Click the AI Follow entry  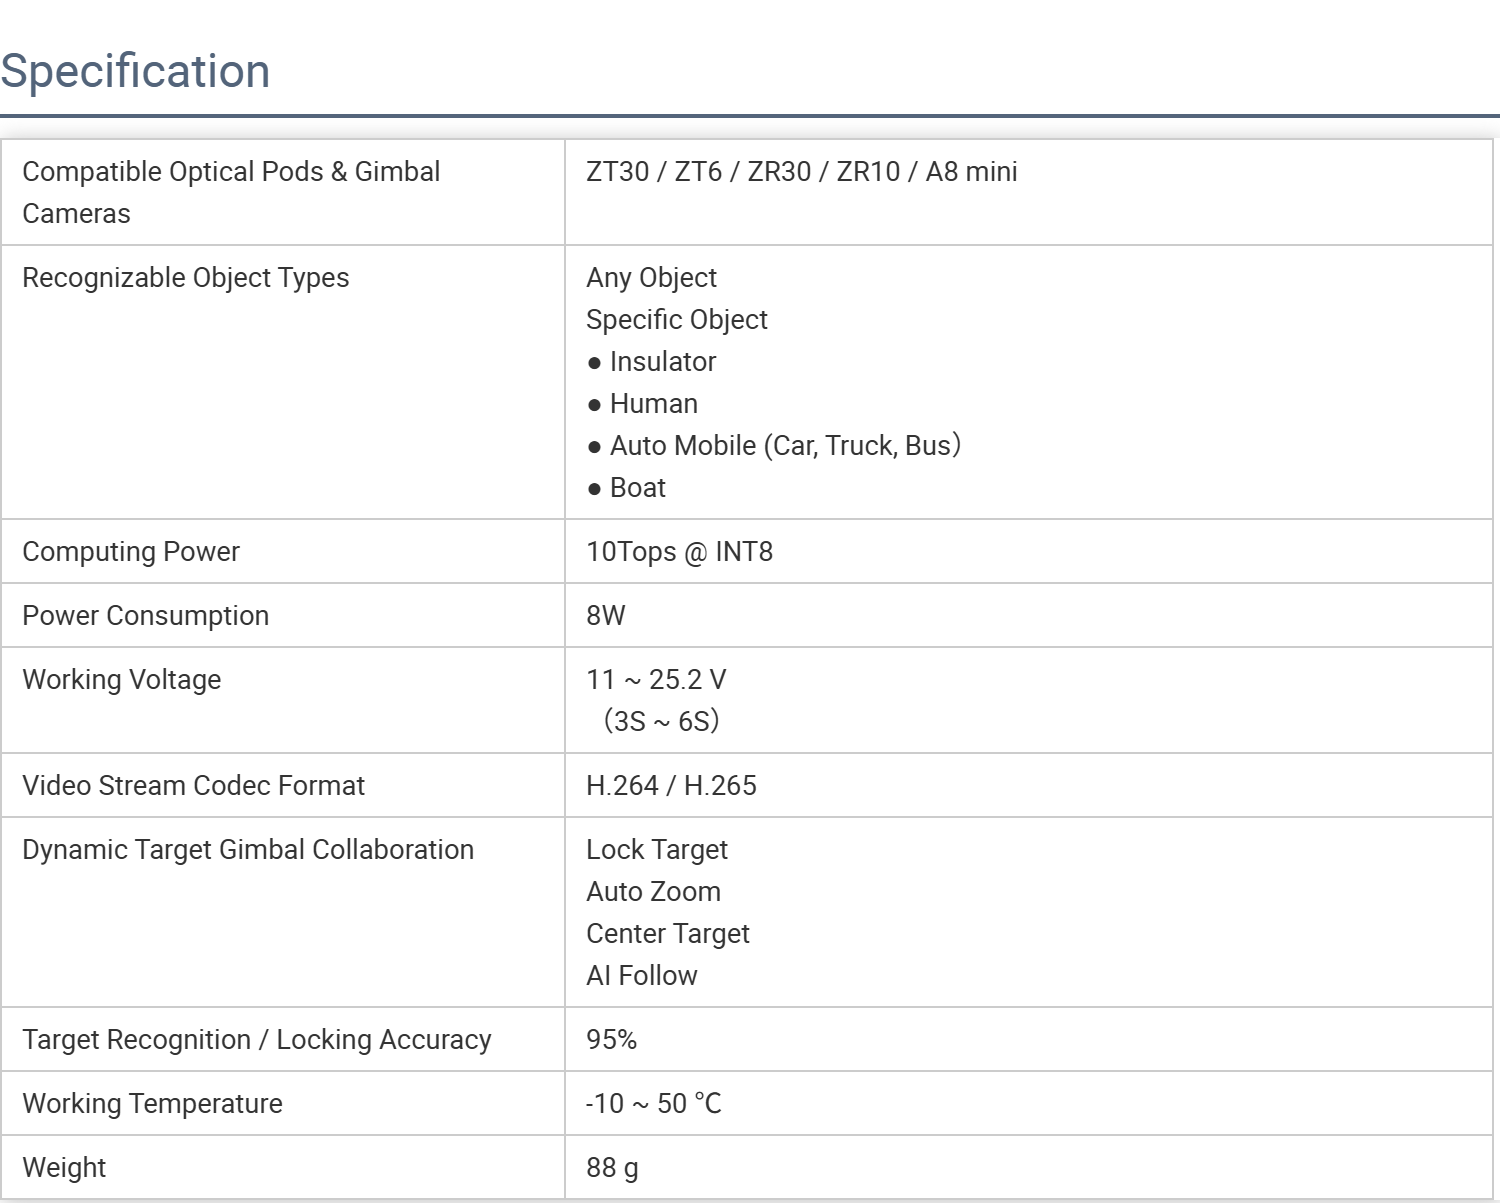pyautogui.click(x=642, y=976)
